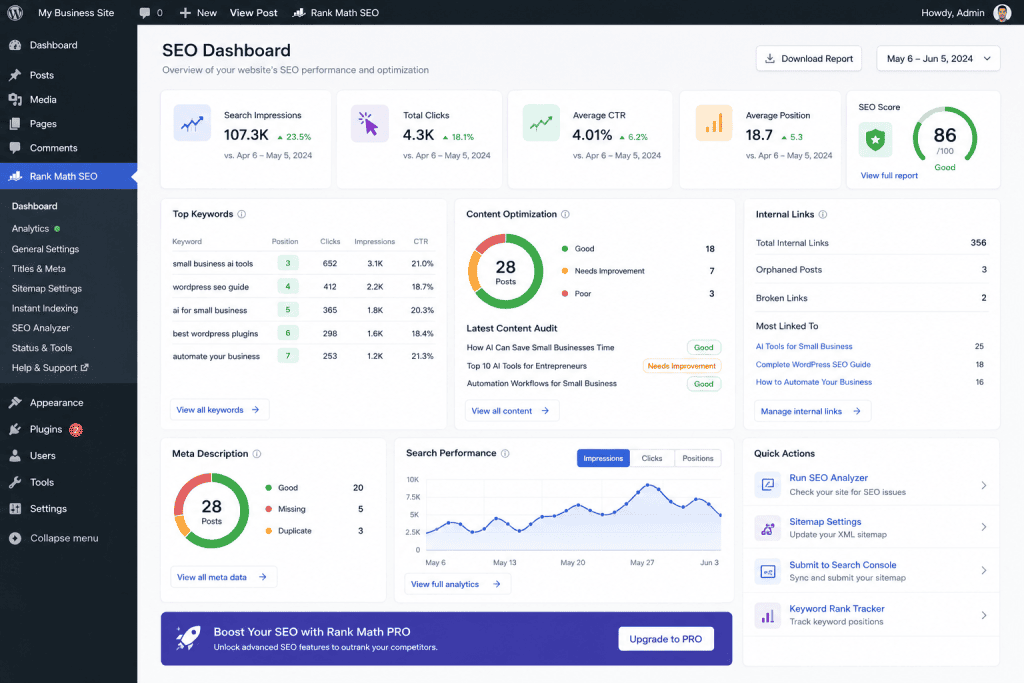1024x683 pixels.
Task: Open General Settings submenu item
Action: 46,249
